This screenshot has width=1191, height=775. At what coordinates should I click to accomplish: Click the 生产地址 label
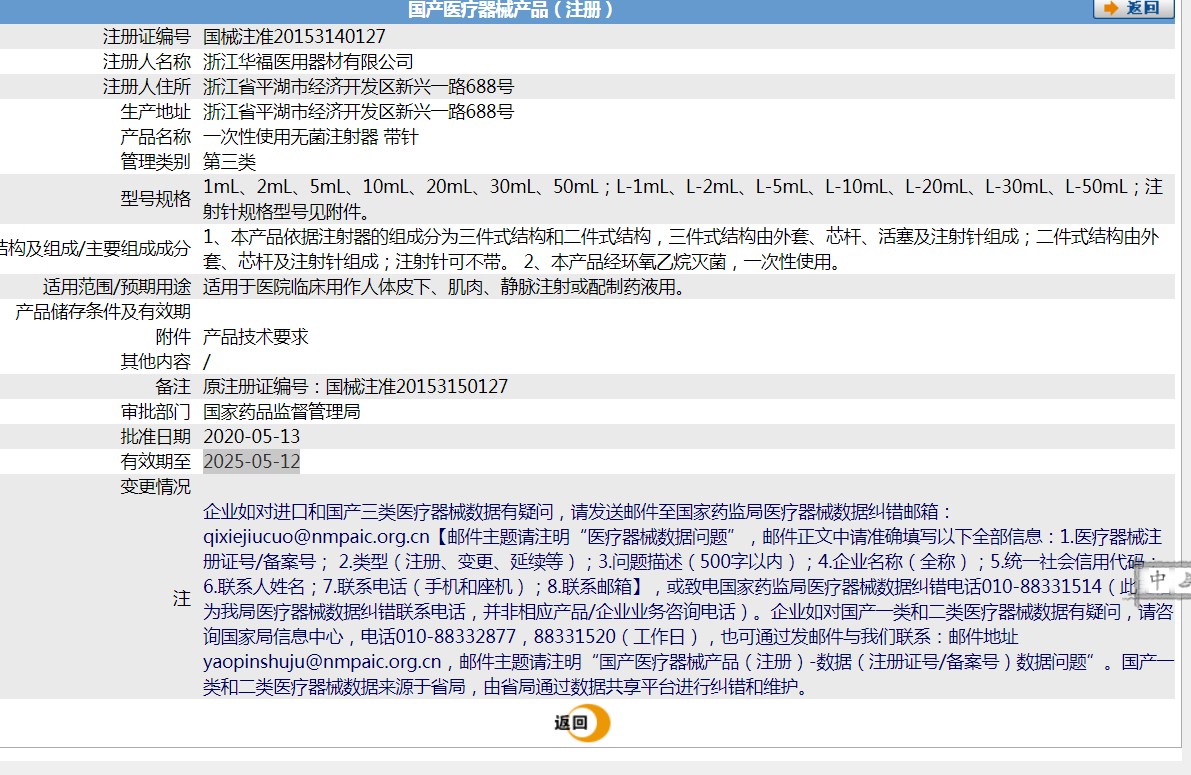click(156, 112)
